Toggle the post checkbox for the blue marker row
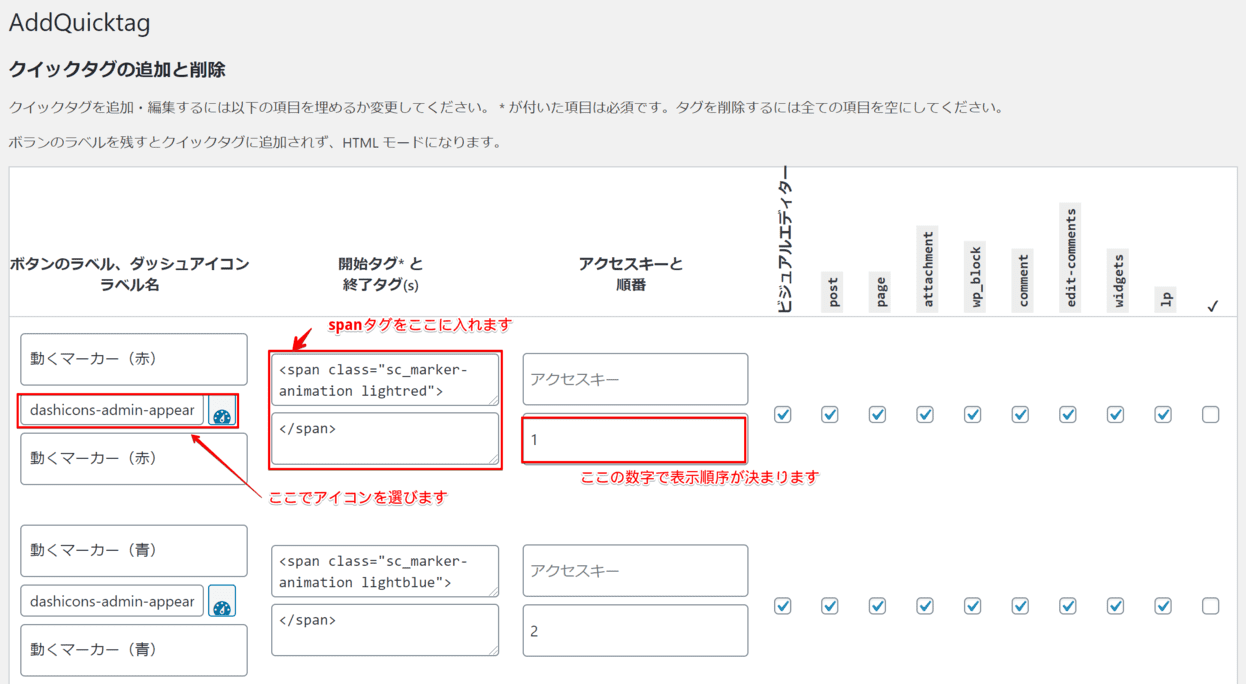The height and width of the screenshot is (684, 1246). point(831,606)
